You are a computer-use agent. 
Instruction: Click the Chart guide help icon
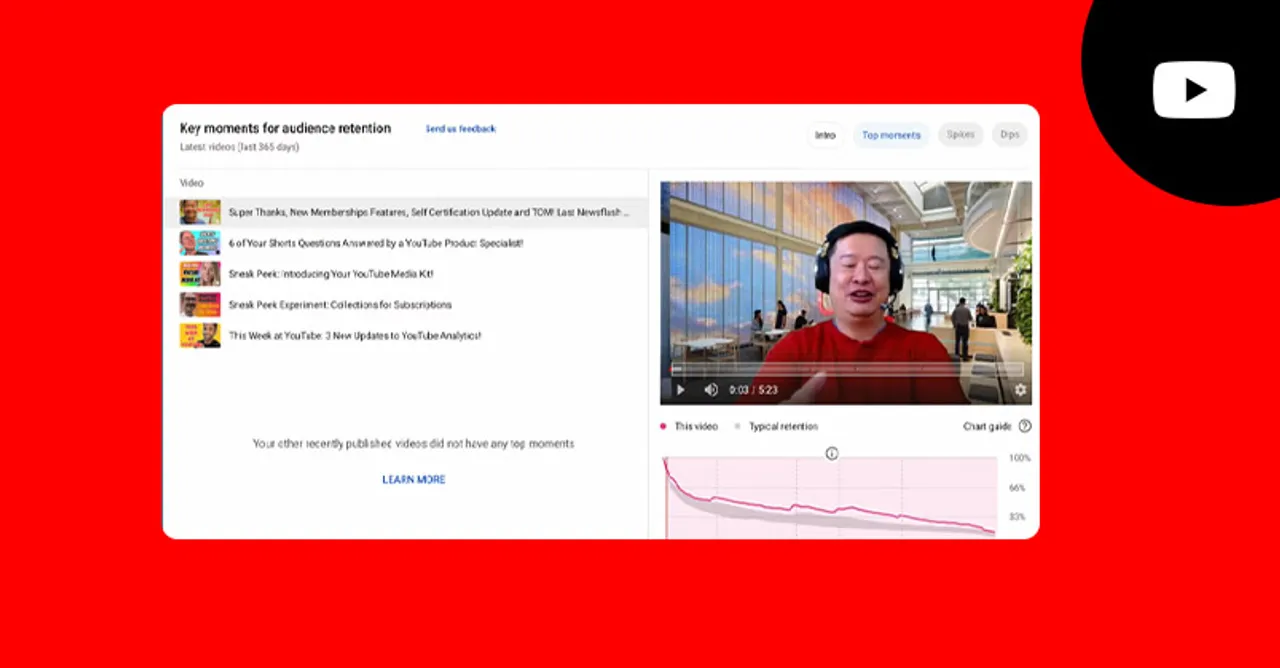pos(1024,426)
